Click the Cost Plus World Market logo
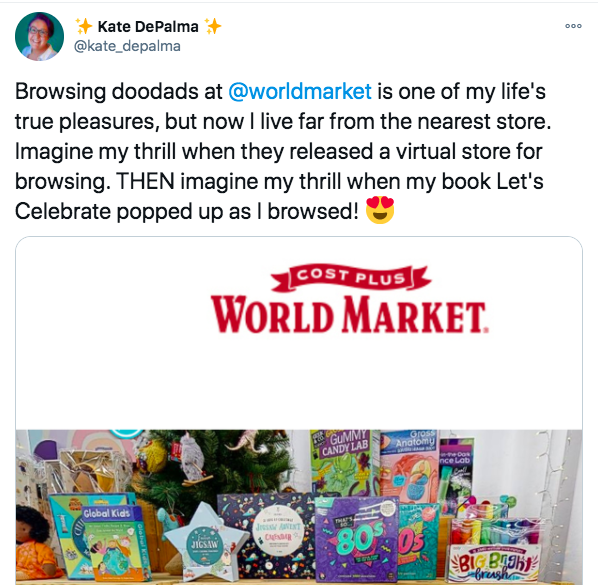The image size is (598, 585). 349,300
